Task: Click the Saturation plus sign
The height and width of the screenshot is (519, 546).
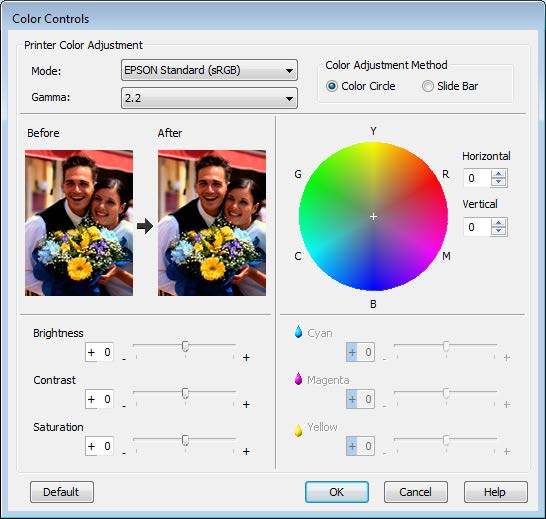Action: pyautogui.click(x=246, y=451)
